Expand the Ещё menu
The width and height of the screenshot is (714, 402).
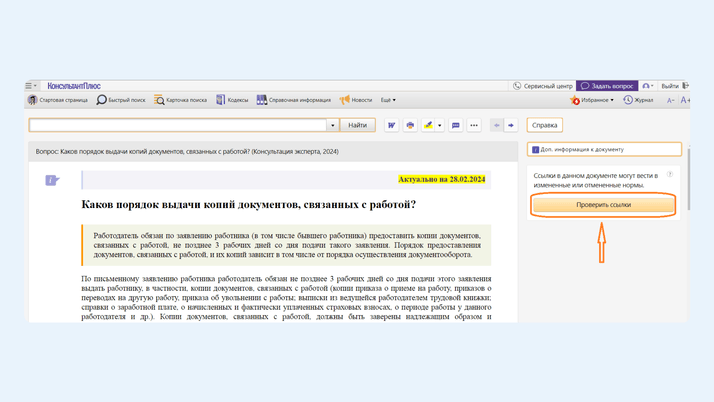[388, 100]
